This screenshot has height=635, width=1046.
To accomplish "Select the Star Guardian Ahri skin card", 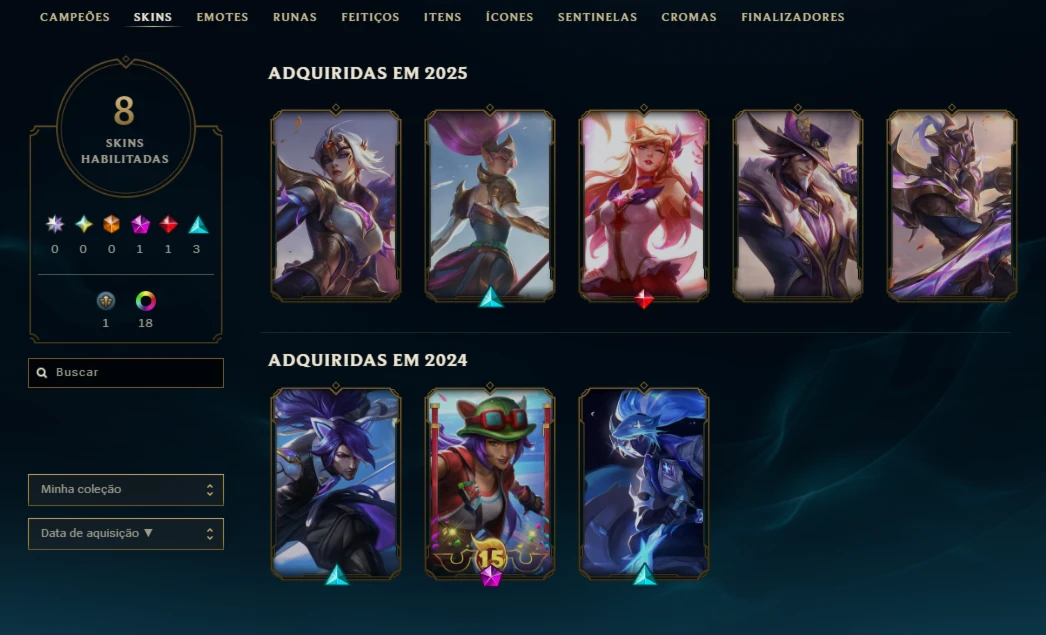I will tap(644, 205).
